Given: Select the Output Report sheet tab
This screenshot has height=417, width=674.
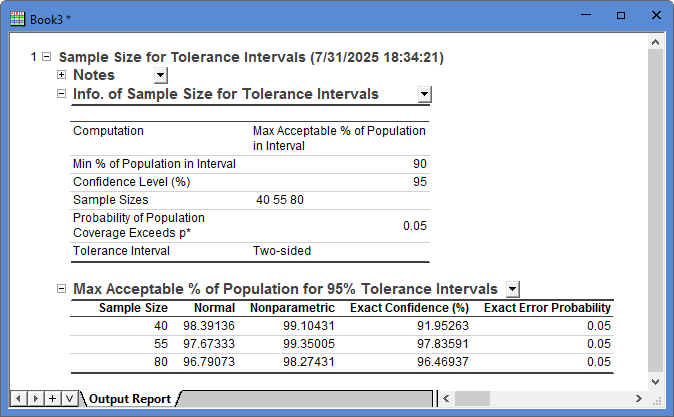Looking at the screenshot, I should 130,399.
